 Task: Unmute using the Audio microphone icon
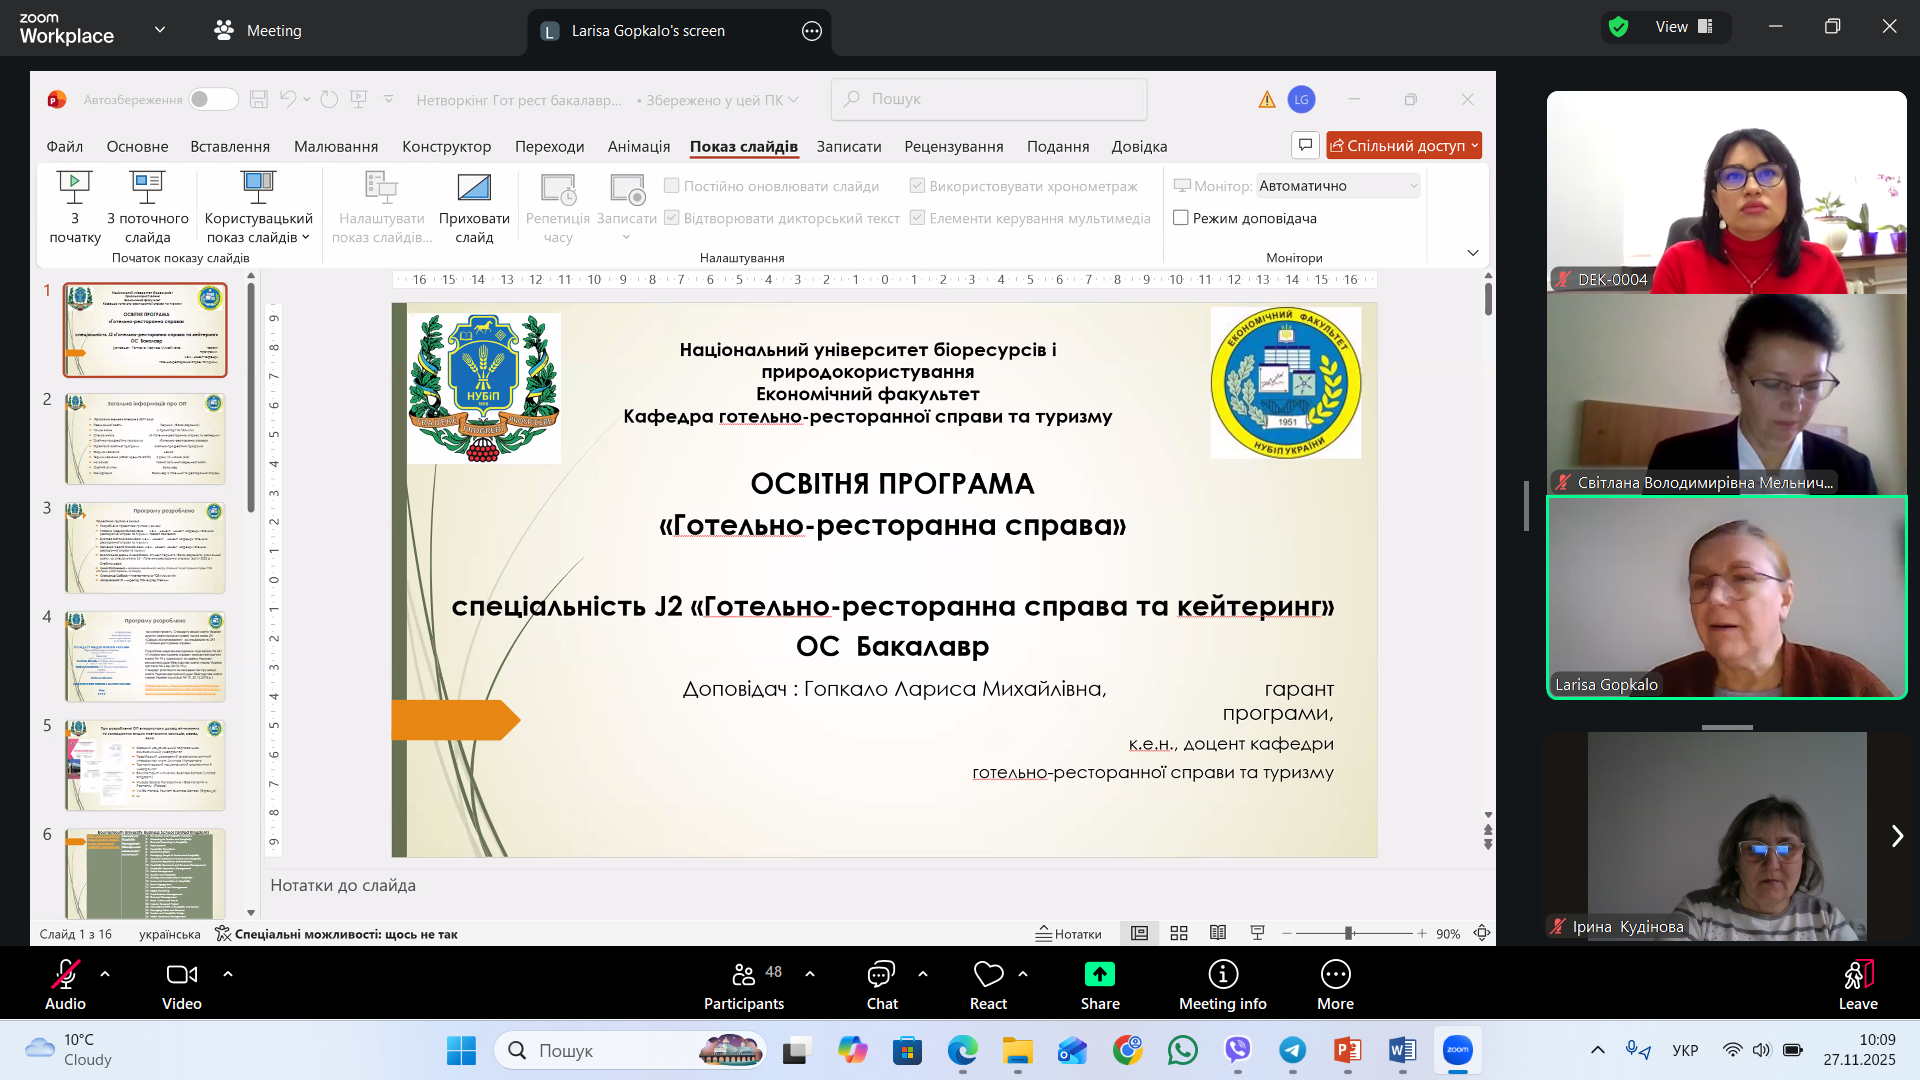pos(65,975)
